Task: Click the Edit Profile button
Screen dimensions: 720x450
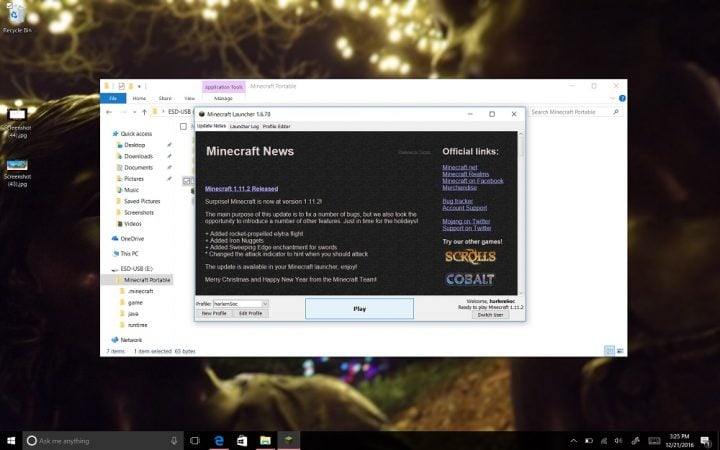Action: click(x=250, y=313)
